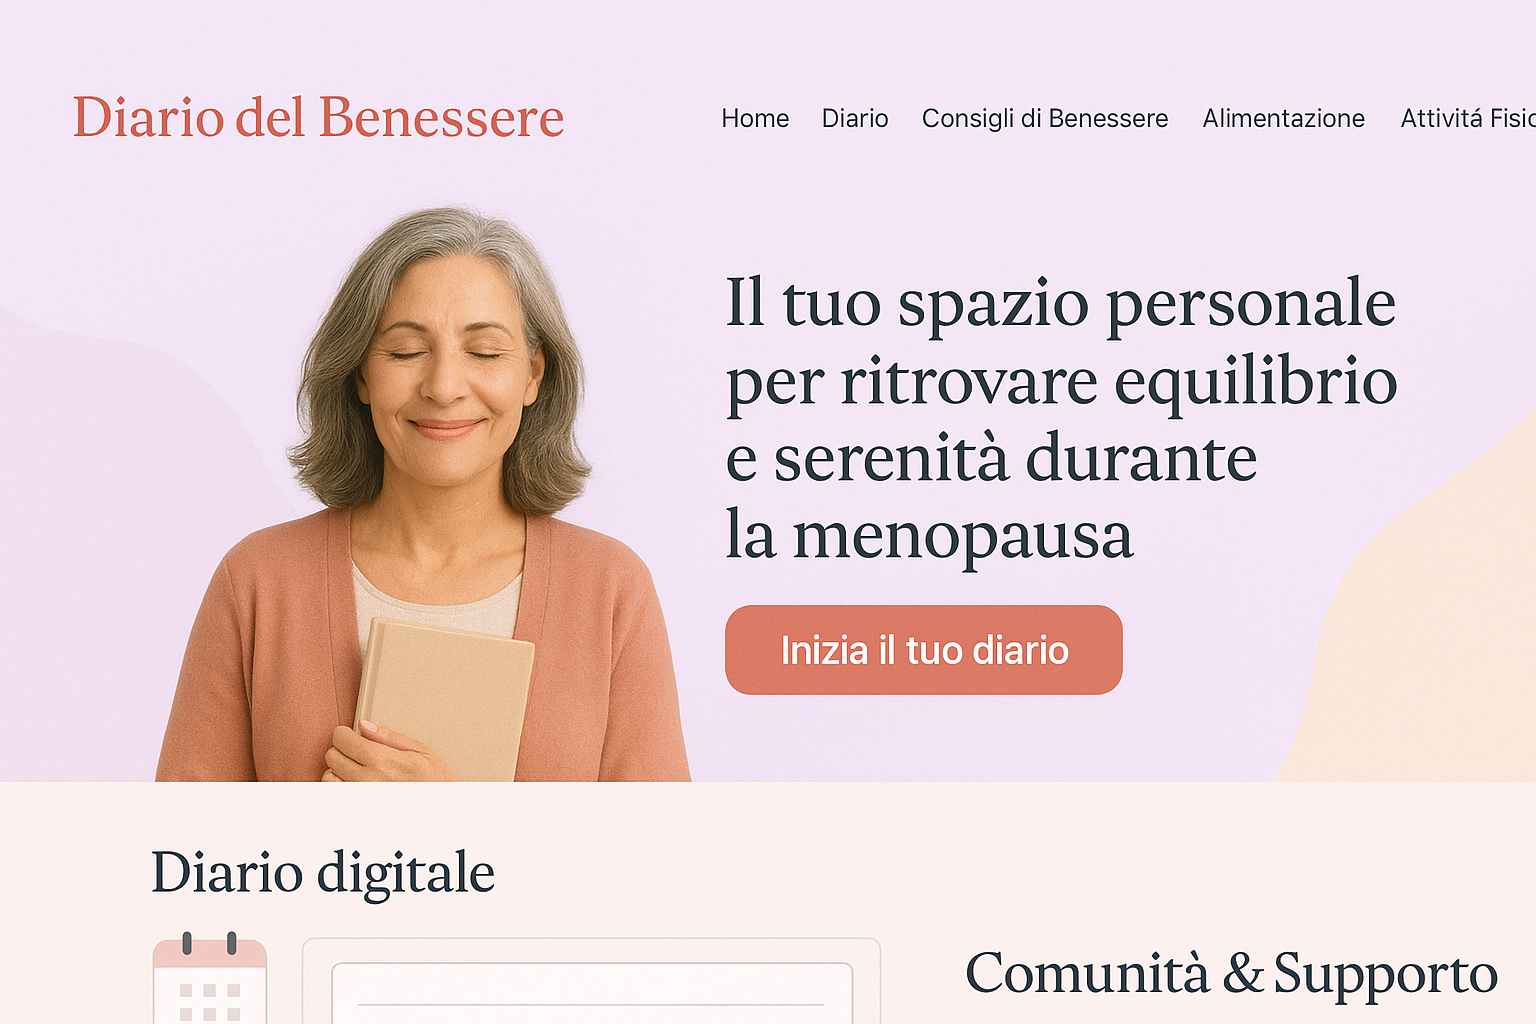Viewport: 1536px width, 1024px height.
Task: Click the horizontal writing line in the diary field
Action: pos(591,1004)
